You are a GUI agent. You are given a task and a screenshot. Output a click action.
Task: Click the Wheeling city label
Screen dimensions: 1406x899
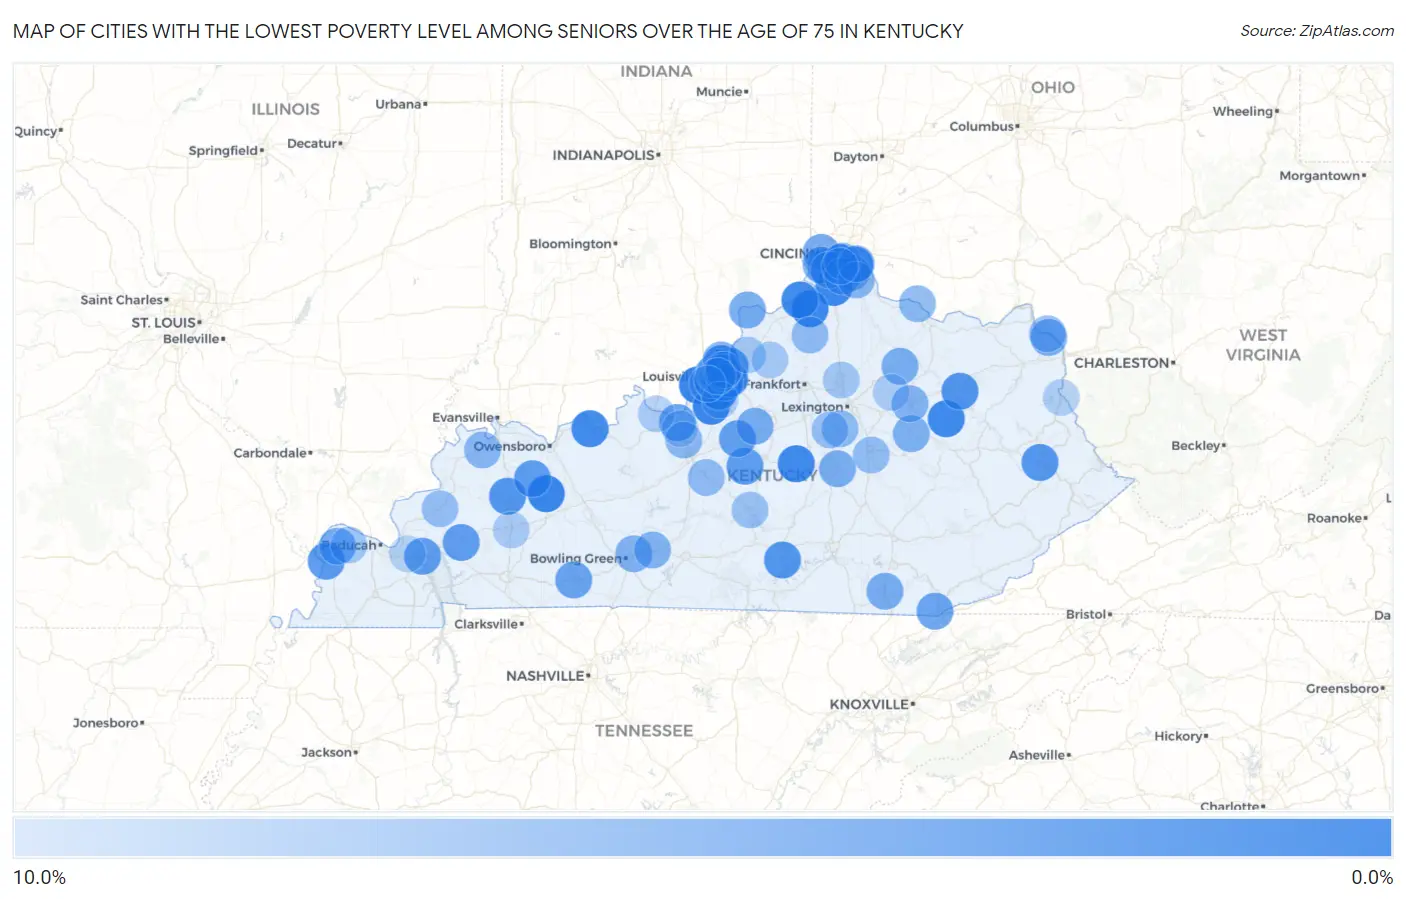tap(1244, 112)
